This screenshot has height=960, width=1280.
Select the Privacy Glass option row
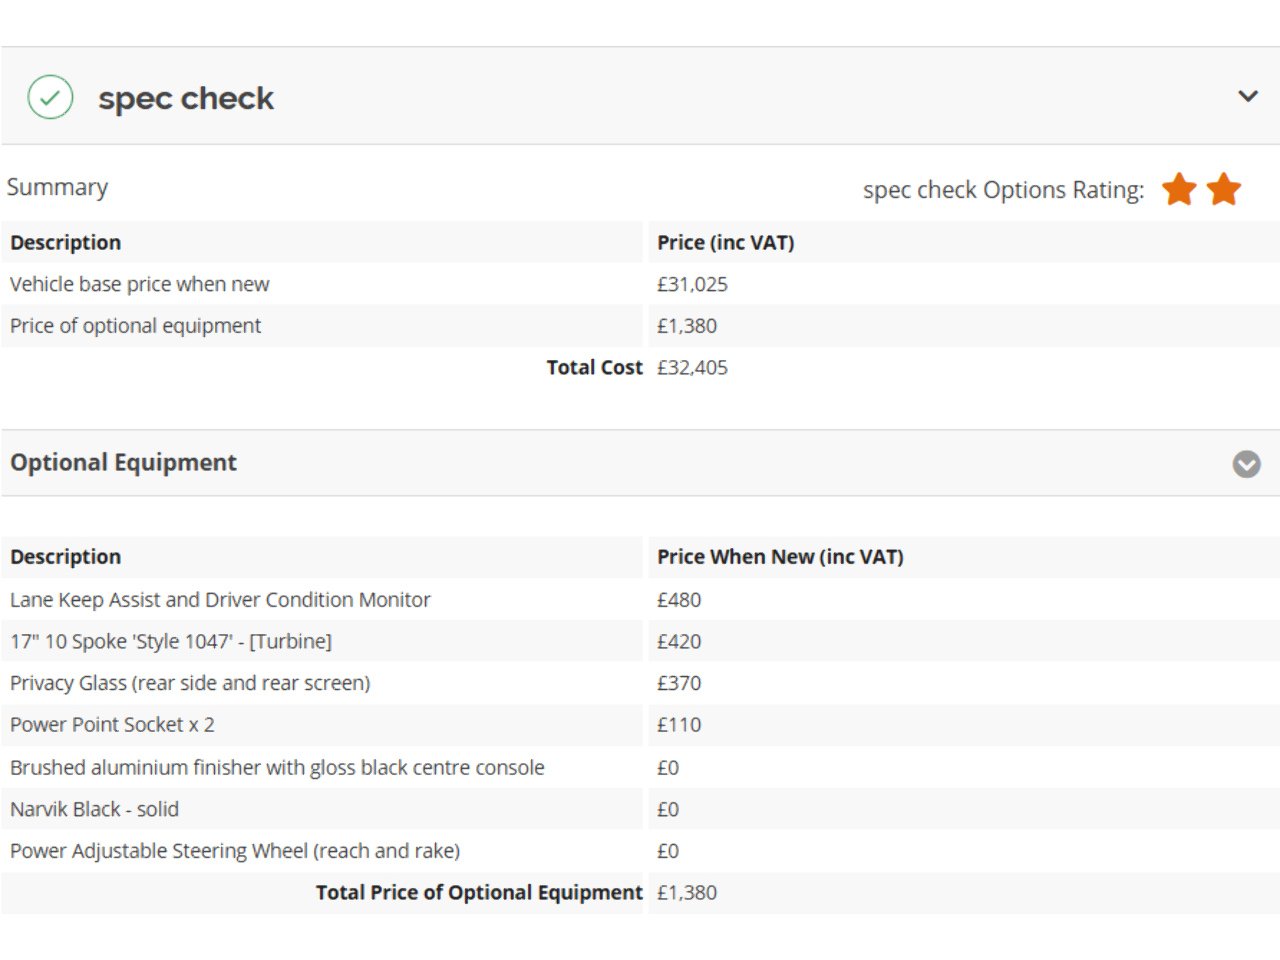(190, 683)
